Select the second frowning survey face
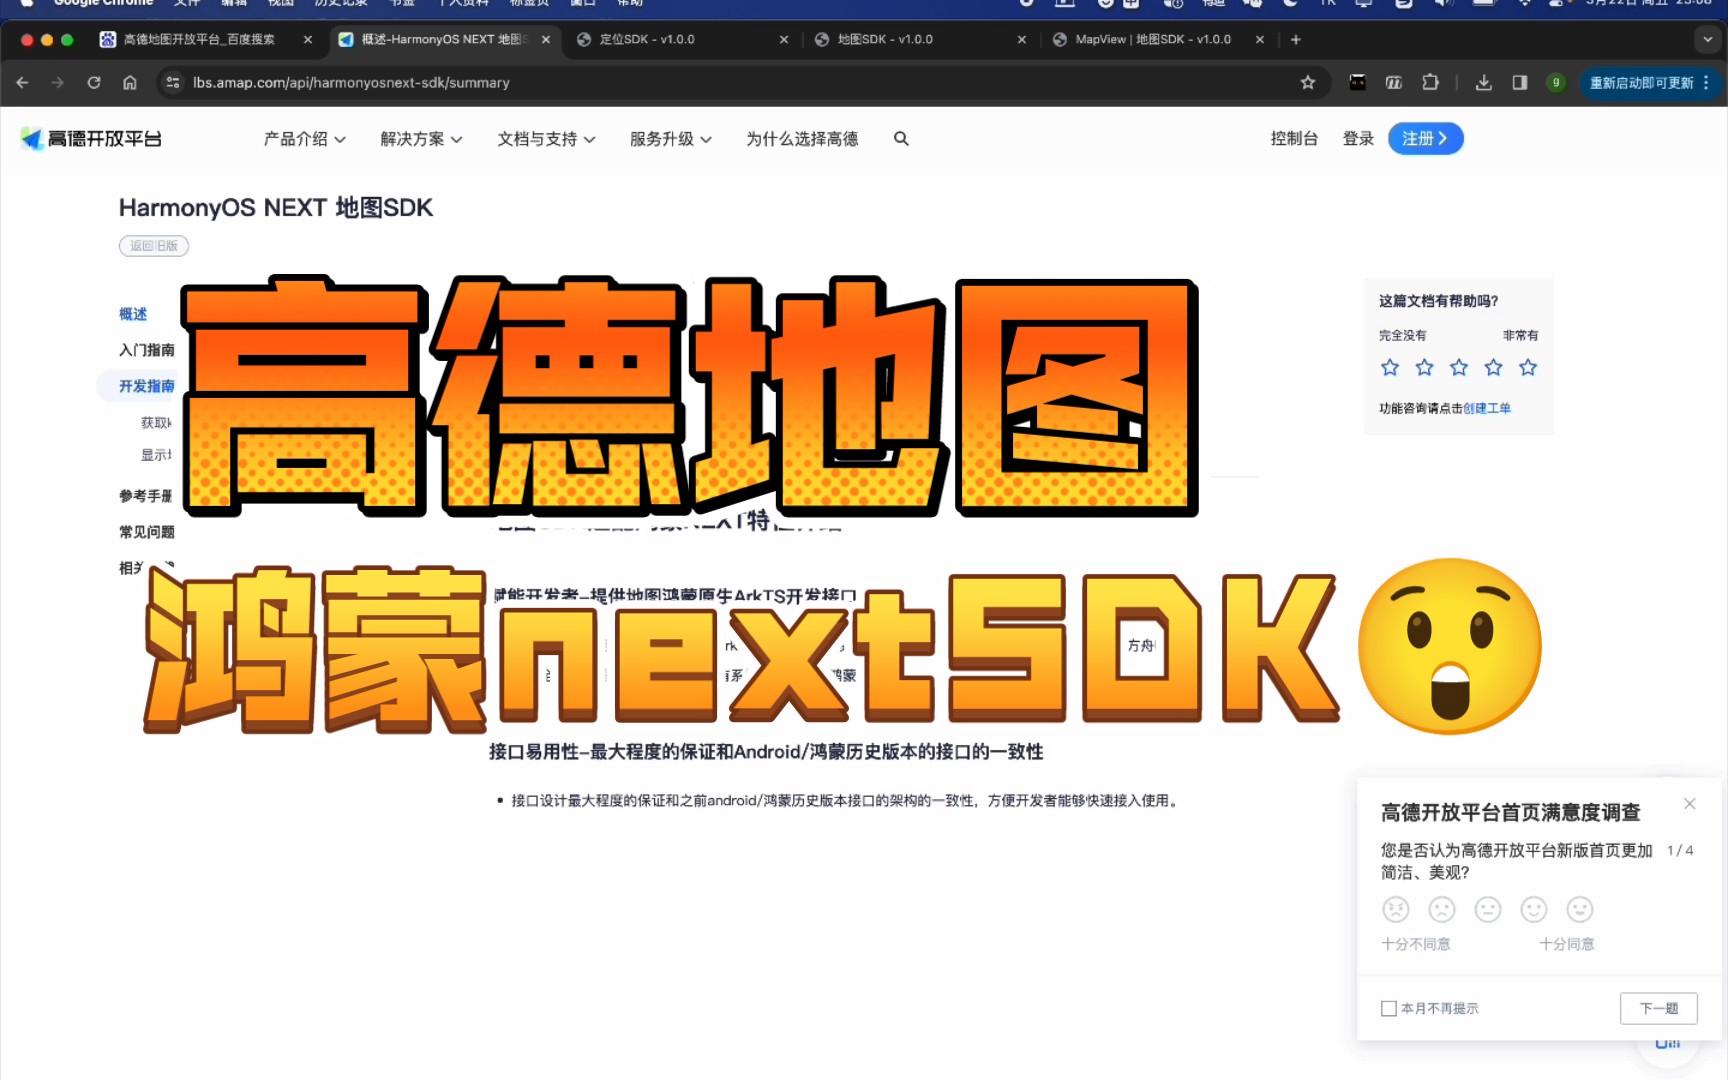The image size is (1728, 1080). click(1442, 909)
